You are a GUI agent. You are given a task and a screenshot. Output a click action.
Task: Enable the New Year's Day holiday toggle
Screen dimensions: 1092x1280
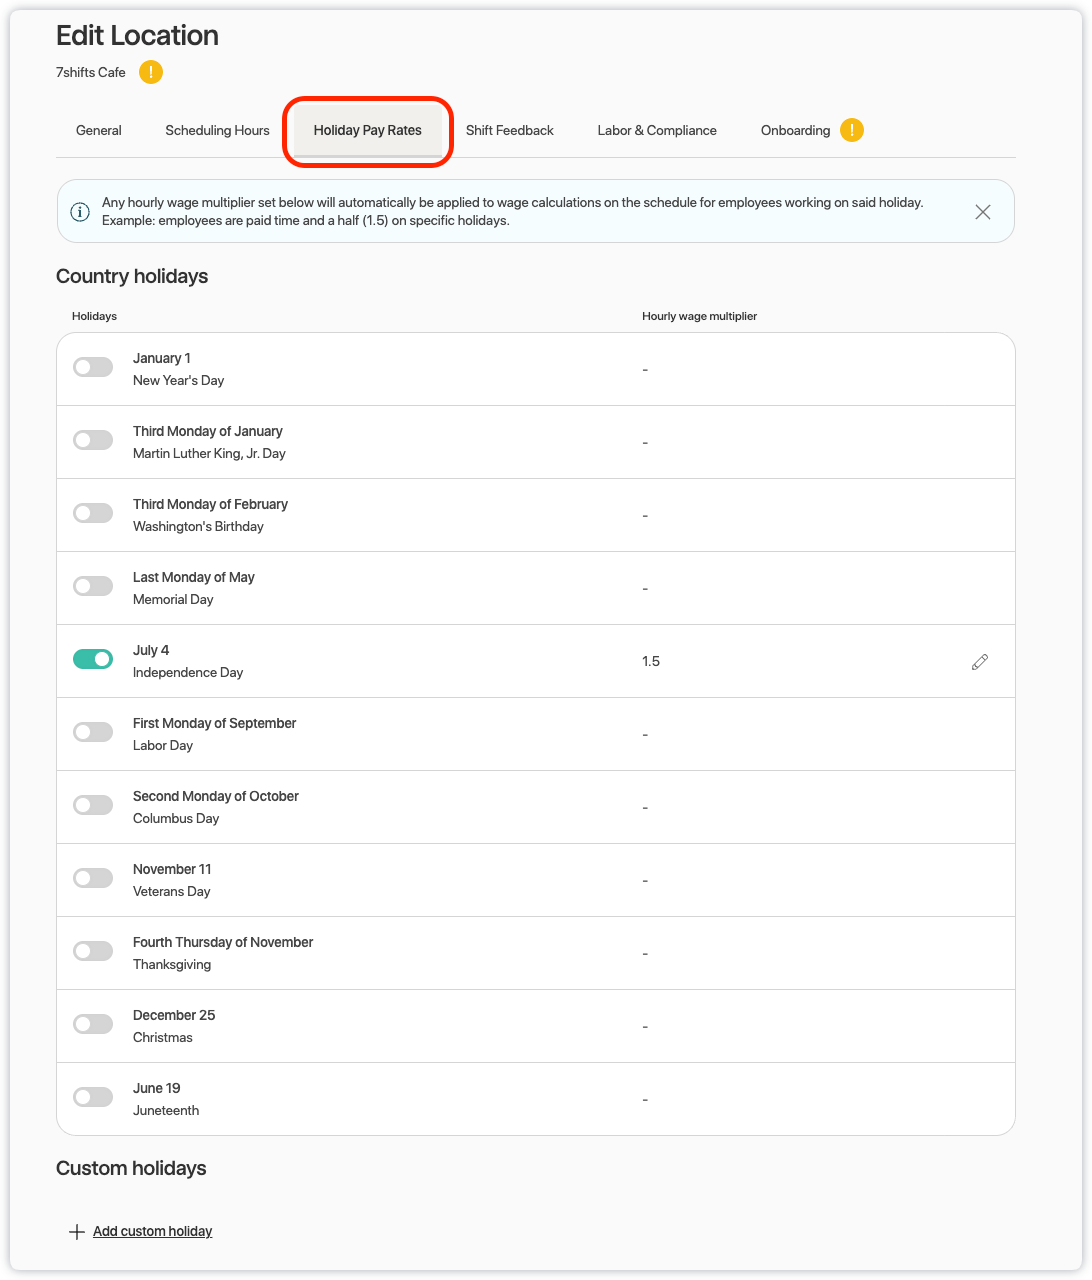coord(93,367)
